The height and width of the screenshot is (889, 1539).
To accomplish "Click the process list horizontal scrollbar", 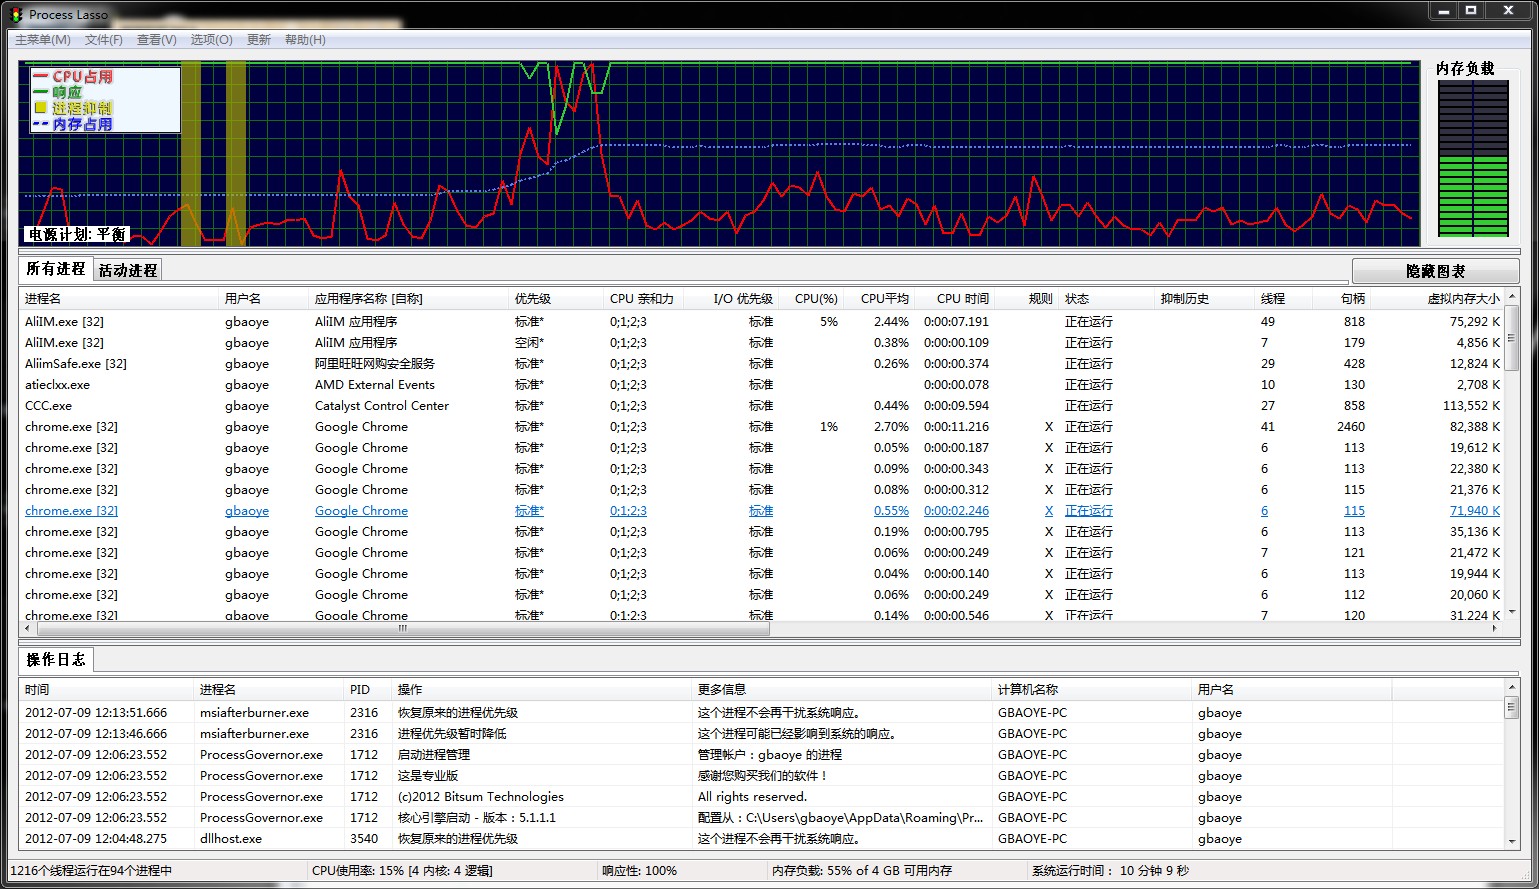I will click(403, 629).
